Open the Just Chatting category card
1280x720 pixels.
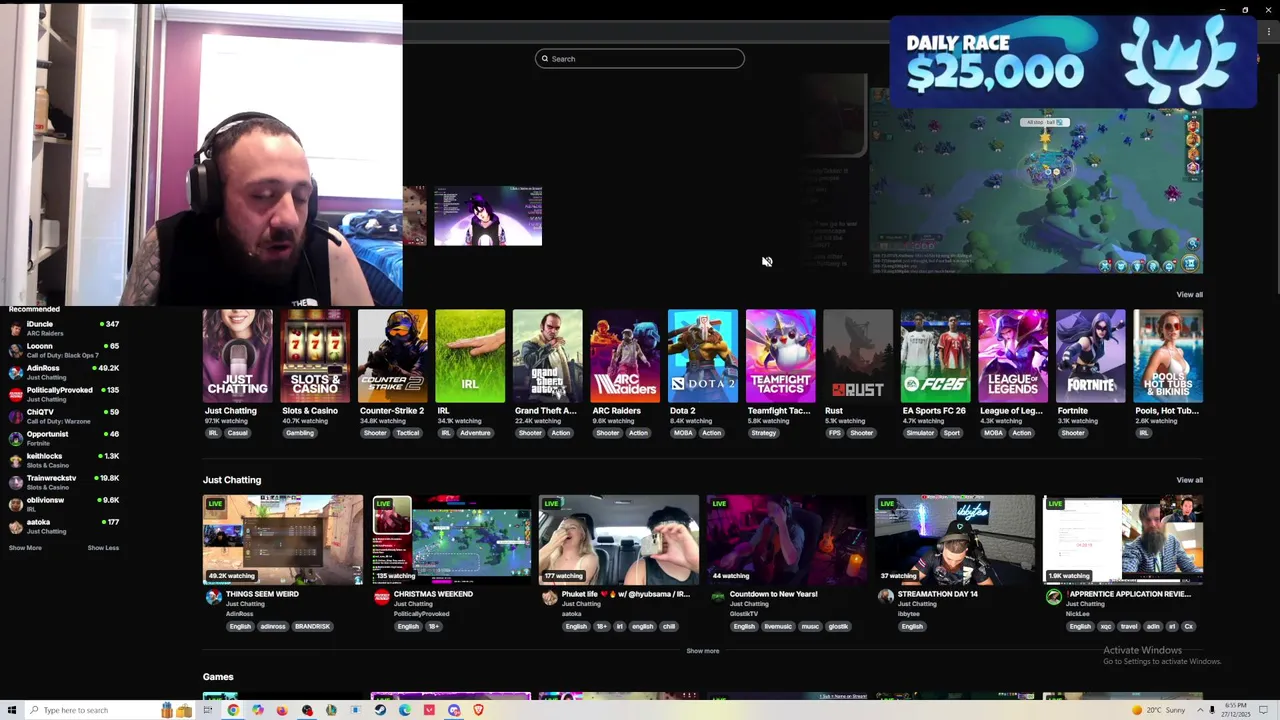tap(237, 356)
